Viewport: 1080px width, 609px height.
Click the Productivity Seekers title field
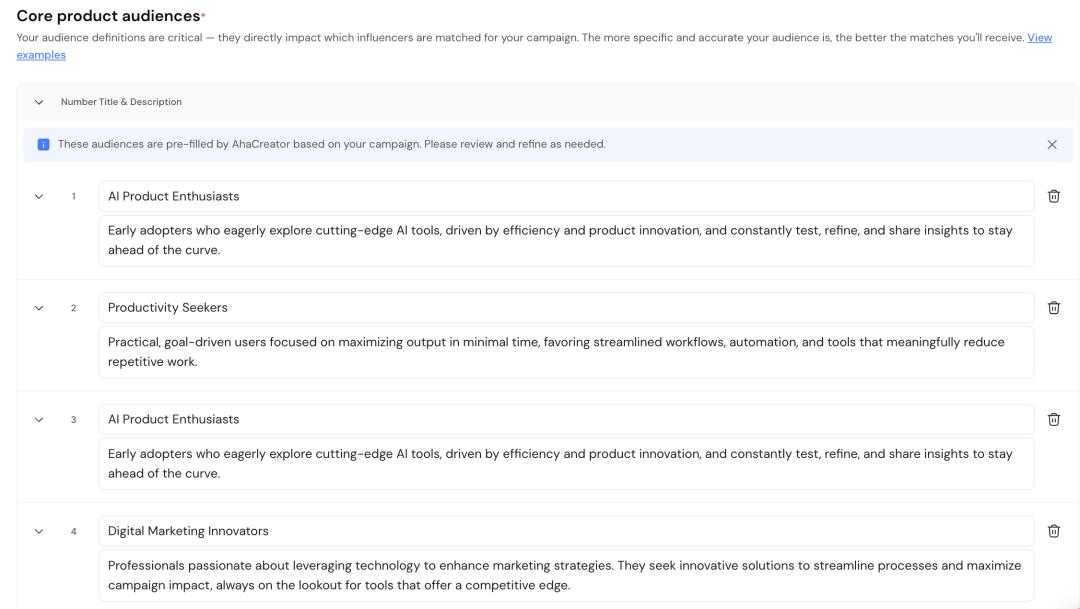coord(565,308)
